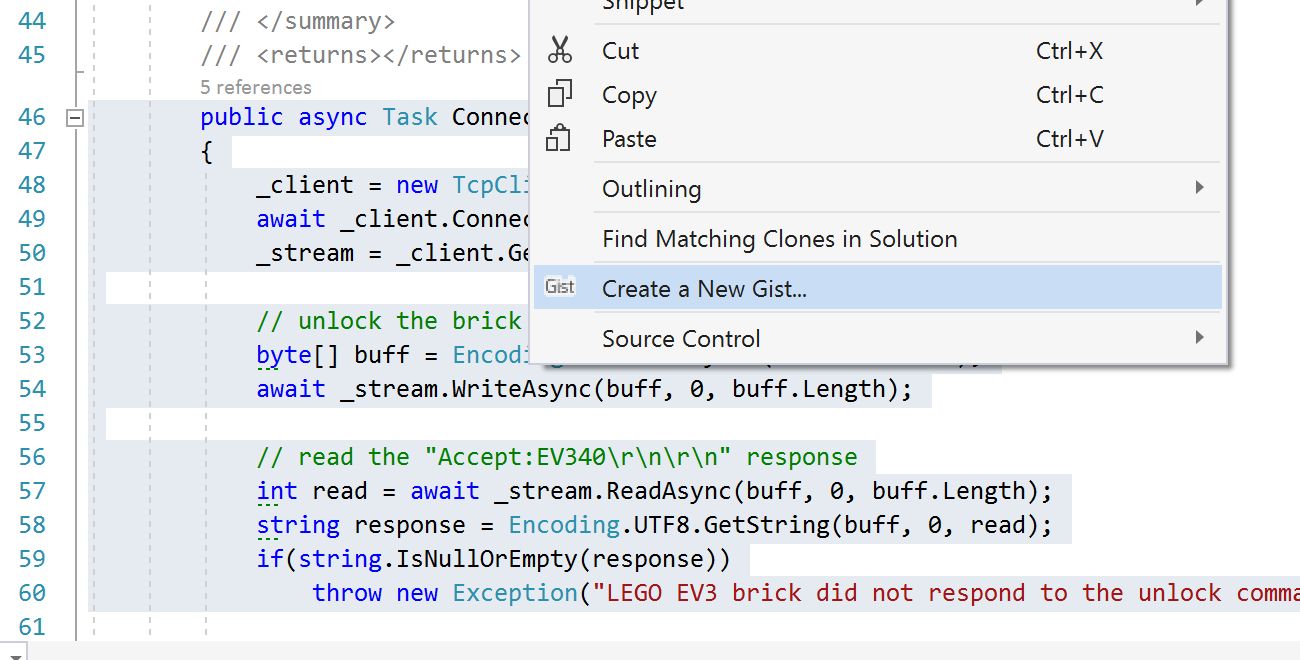Collapse the method at line 46
This screenshot has height=660, width=1300.
point(74,118)
